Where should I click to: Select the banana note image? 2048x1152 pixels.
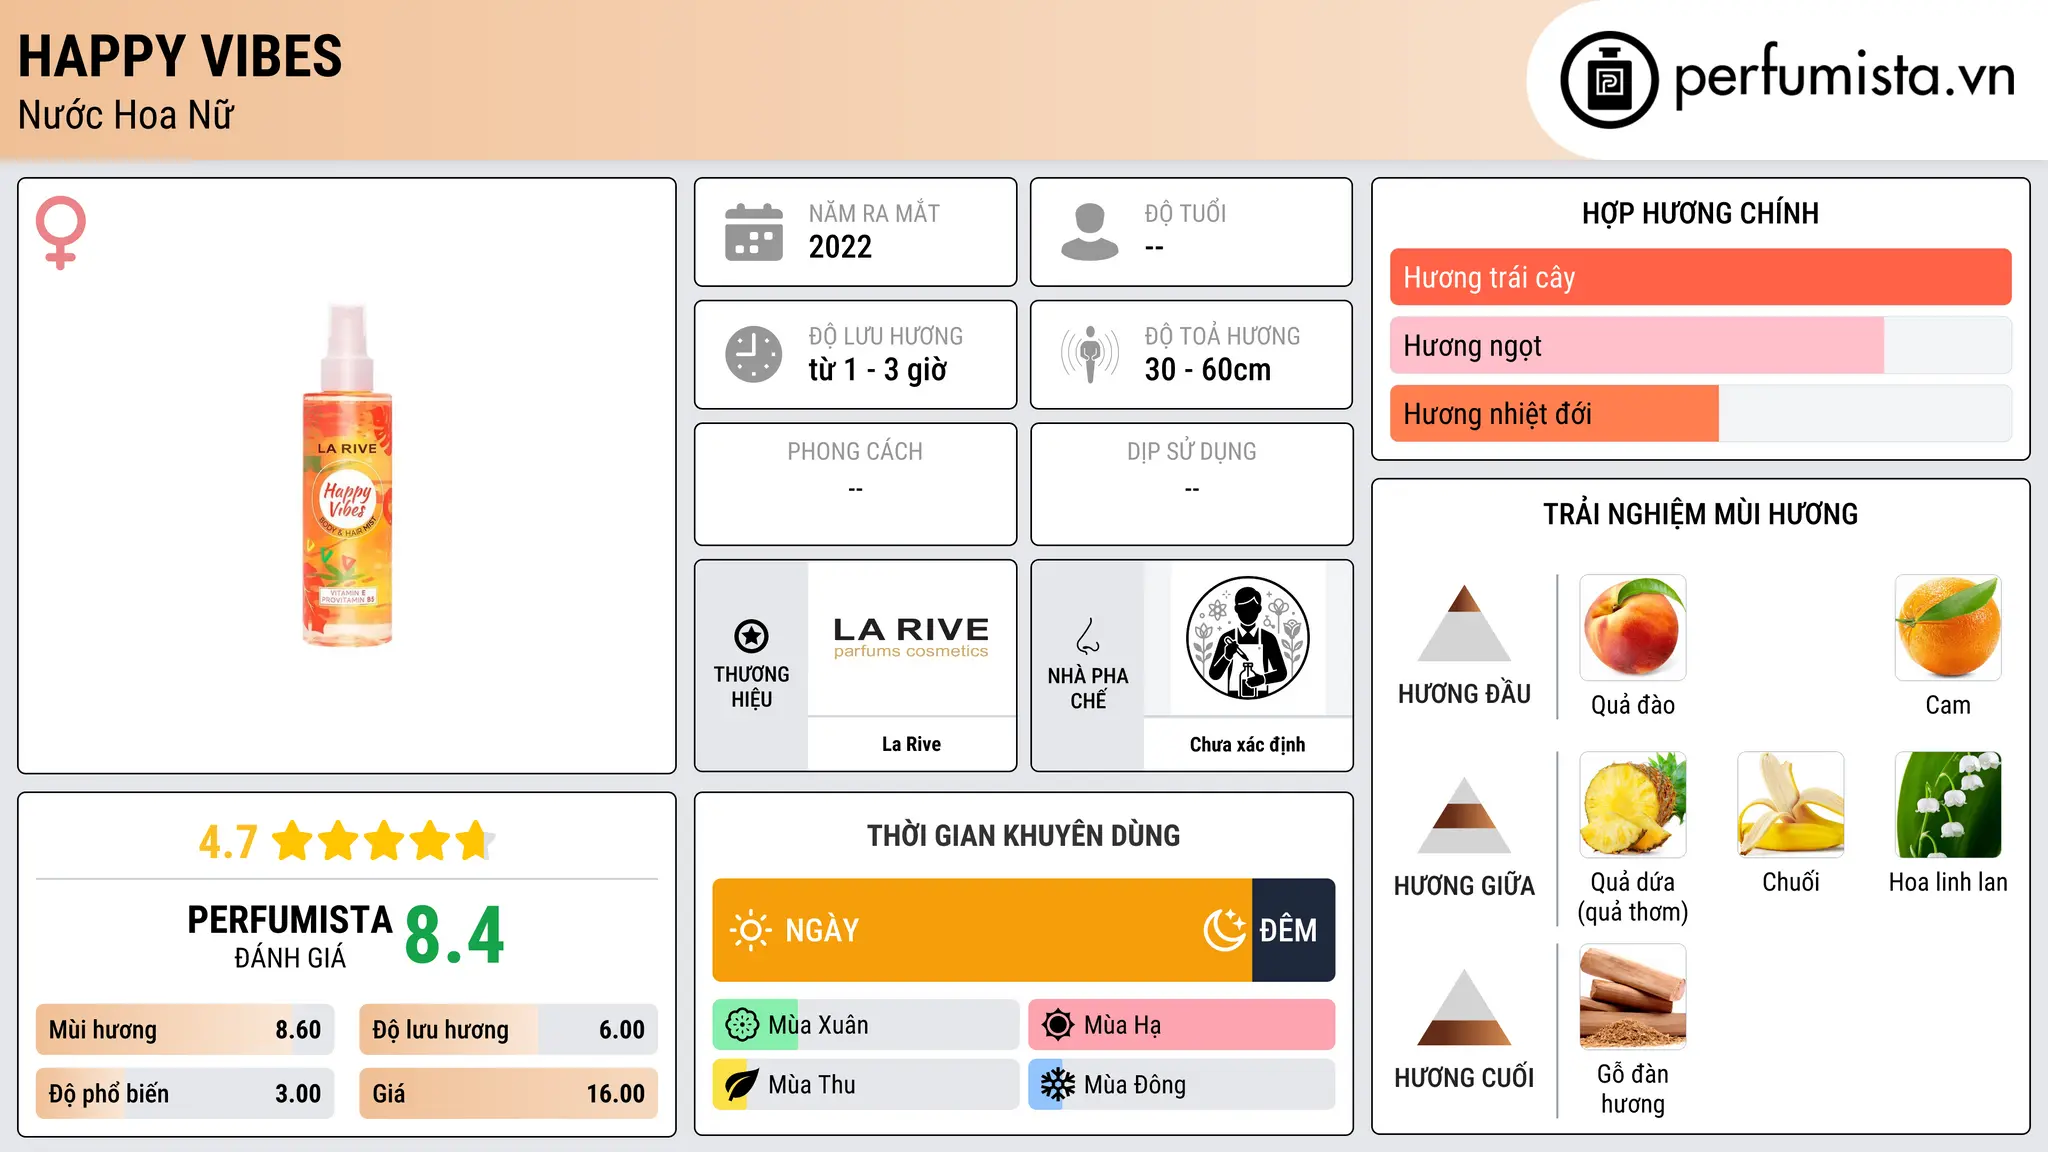(1791, 805)
